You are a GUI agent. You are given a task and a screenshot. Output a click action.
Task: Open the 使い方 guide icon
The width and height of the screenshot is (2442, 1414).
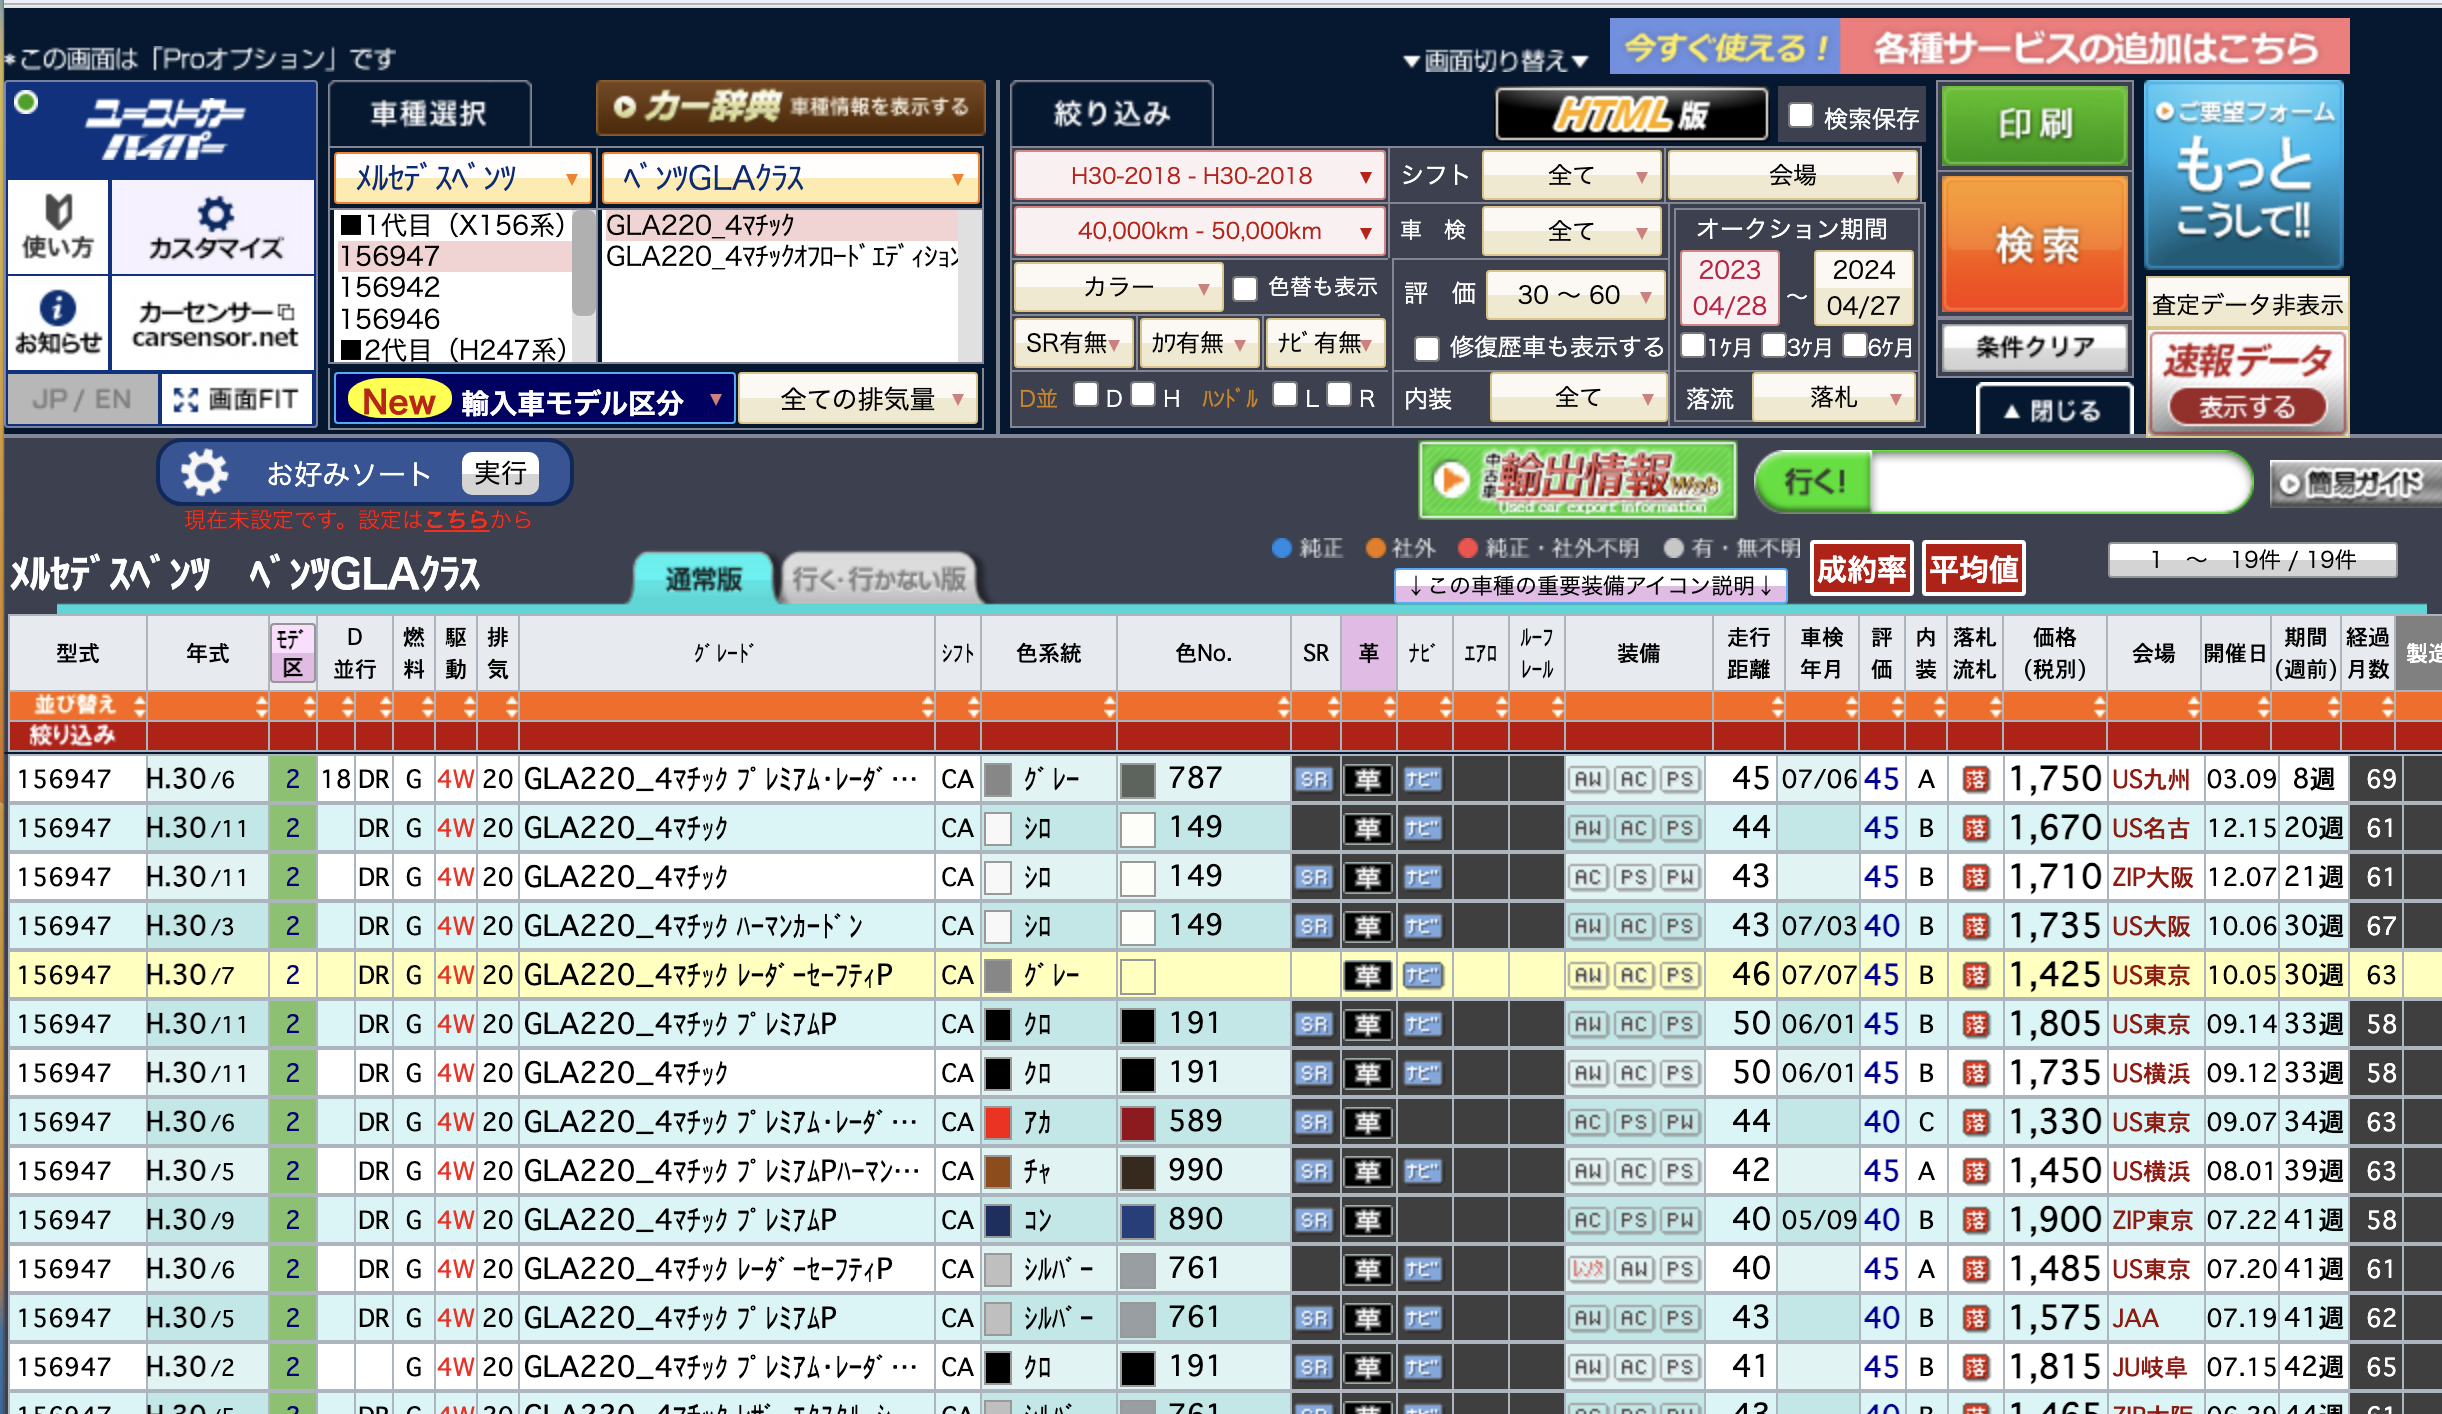tap(58, 227)
